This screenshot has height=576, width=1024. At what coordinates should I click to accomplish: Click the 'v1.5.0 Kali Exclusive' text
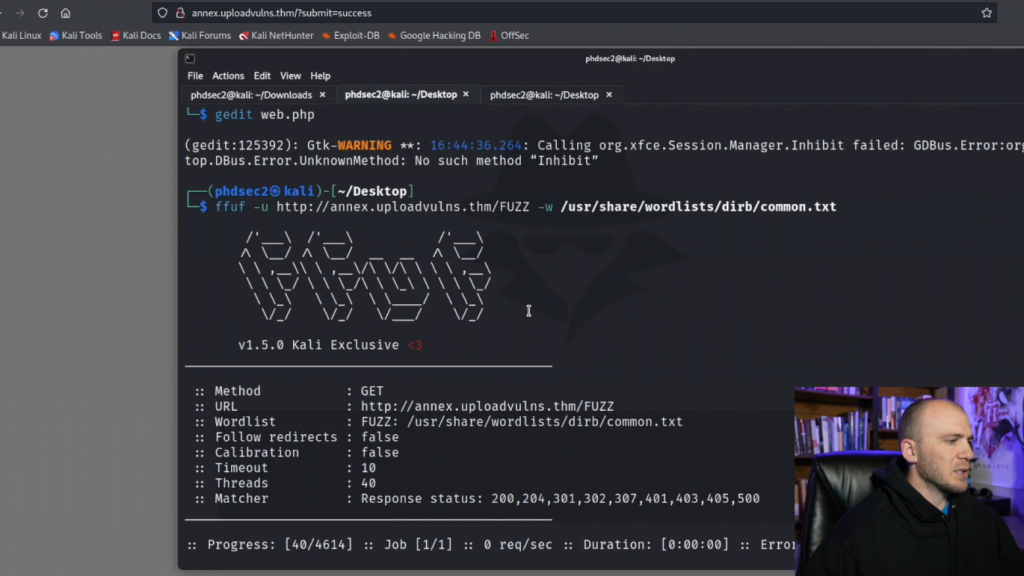(x=319, y=345)
